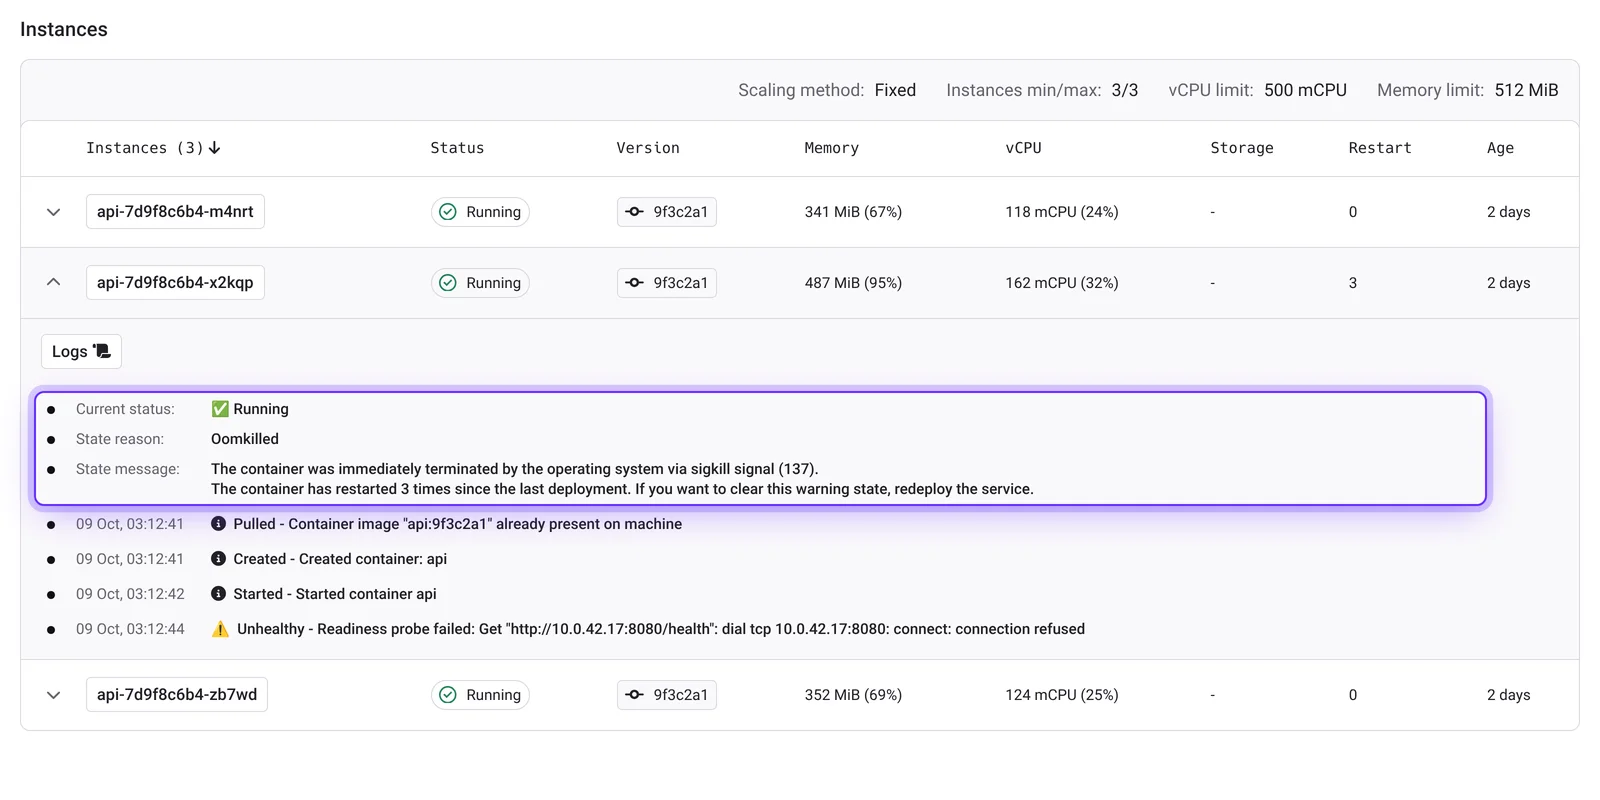Click the Age column header

(1500, 148)
